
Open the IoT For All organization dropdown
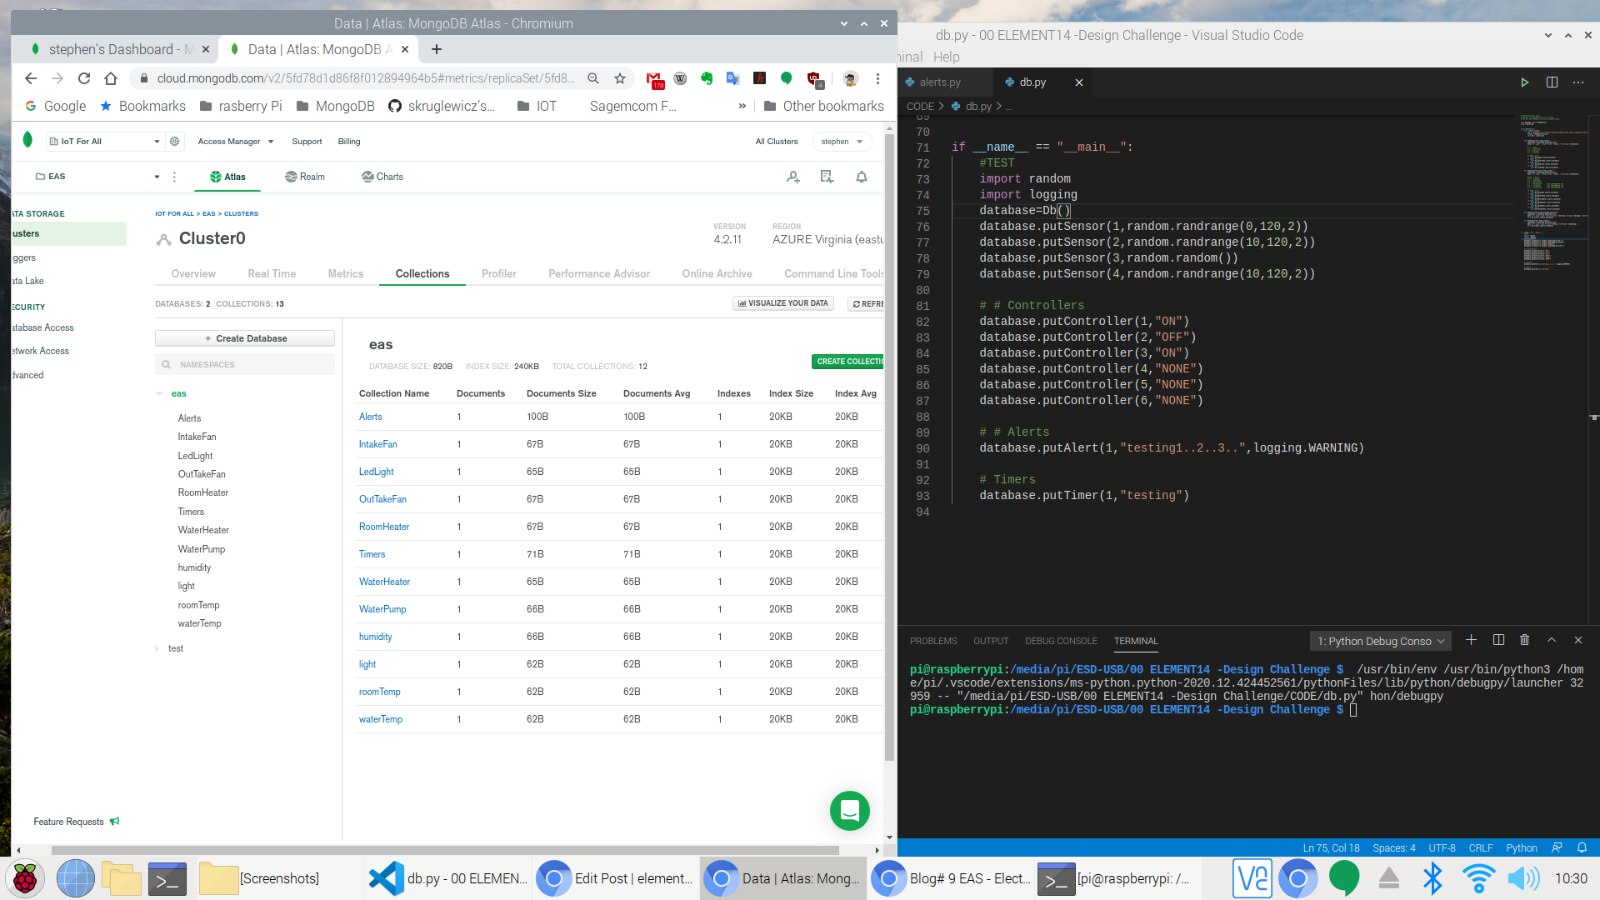click(104, 141)
